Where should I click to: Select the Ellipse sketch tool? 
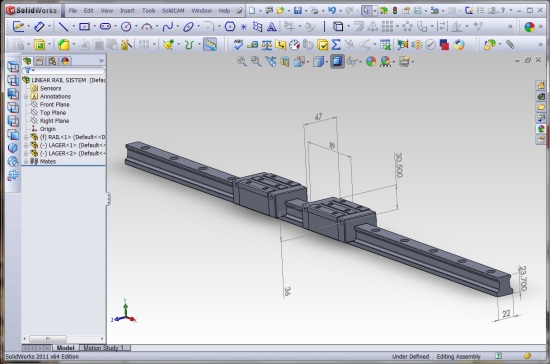tap(189, 27)
